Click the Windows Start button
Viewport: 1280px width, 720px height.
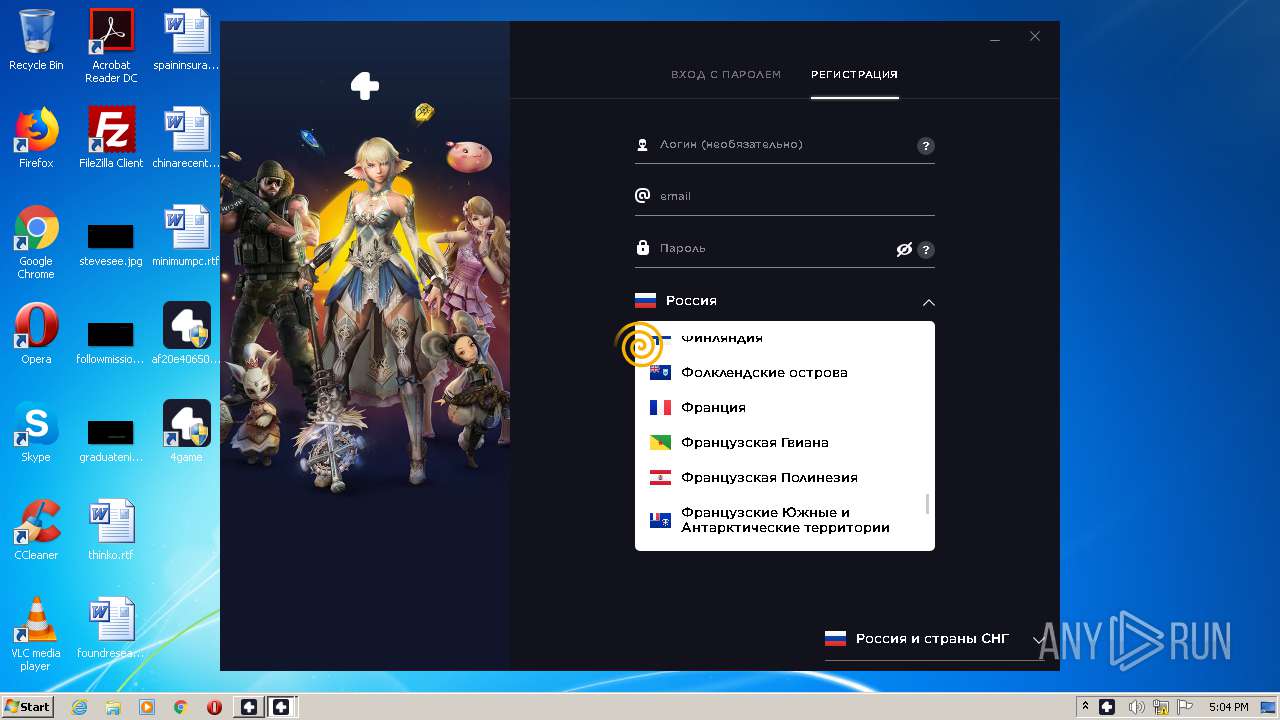pos(27,706)
